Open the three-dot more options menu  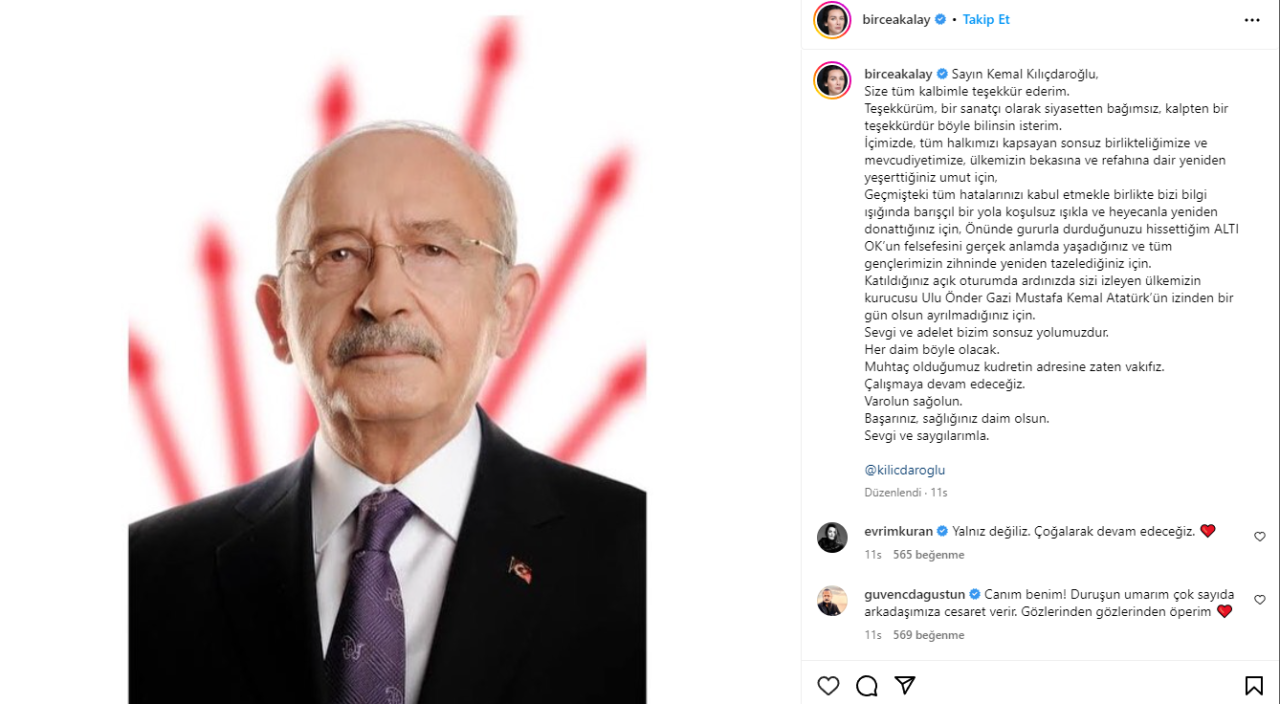click(x=1252, y=20)
